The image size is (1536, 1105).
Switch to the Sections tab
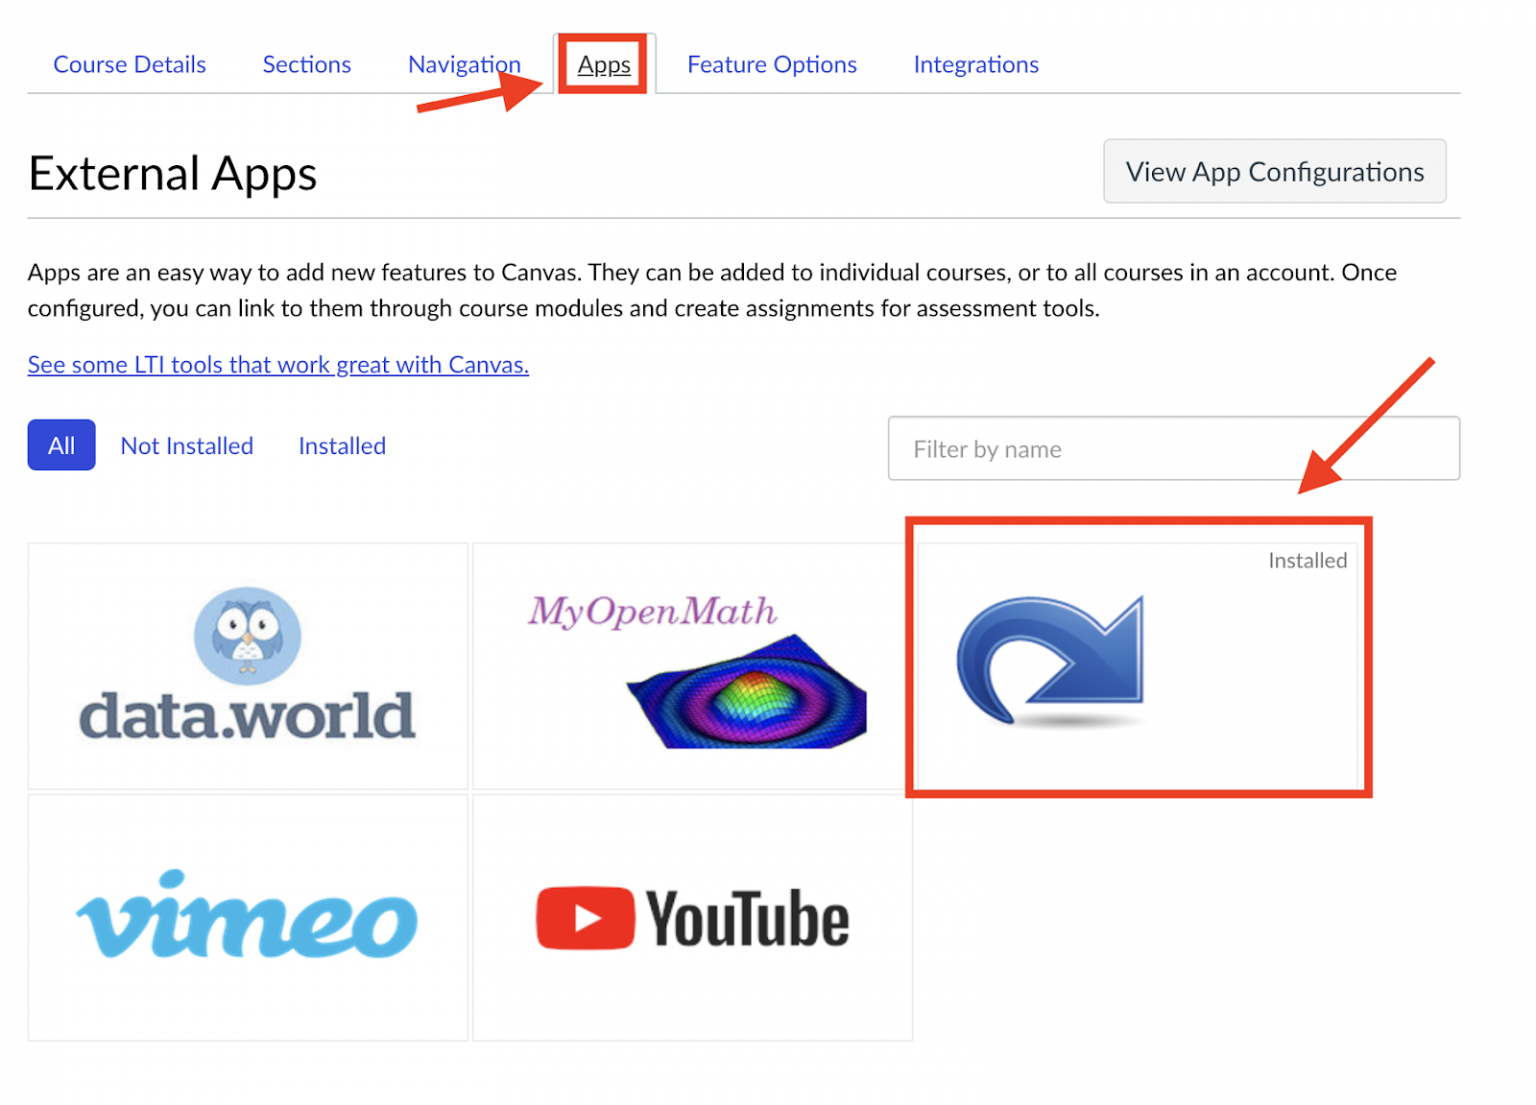306,64
